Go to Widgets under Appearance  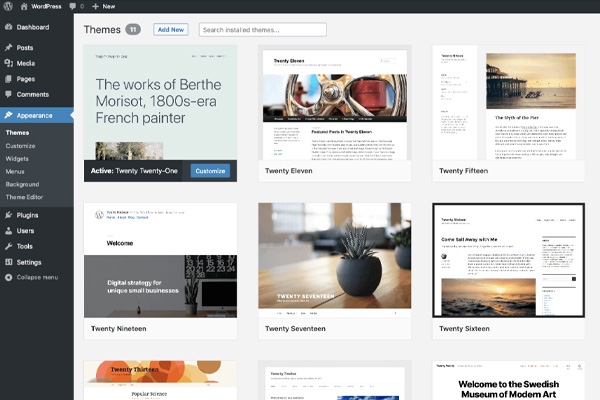(17, 158)
